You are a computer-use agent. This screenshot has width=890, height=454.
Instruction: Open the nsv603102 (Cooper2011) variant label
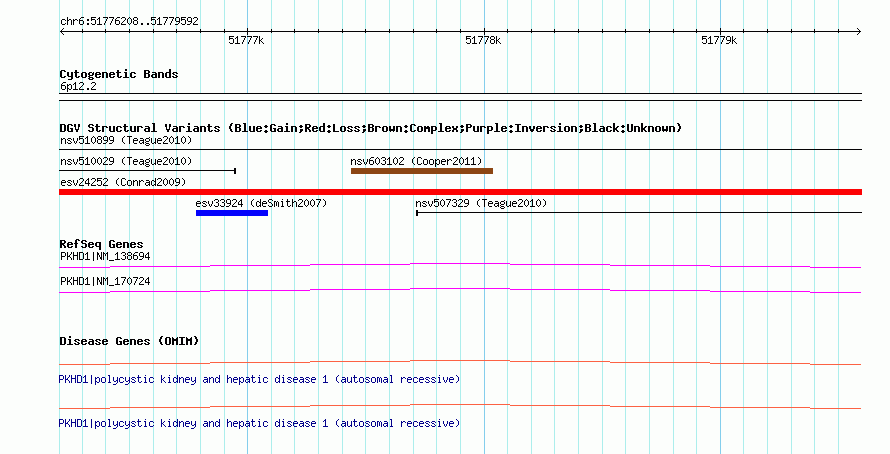pos(416,161)
